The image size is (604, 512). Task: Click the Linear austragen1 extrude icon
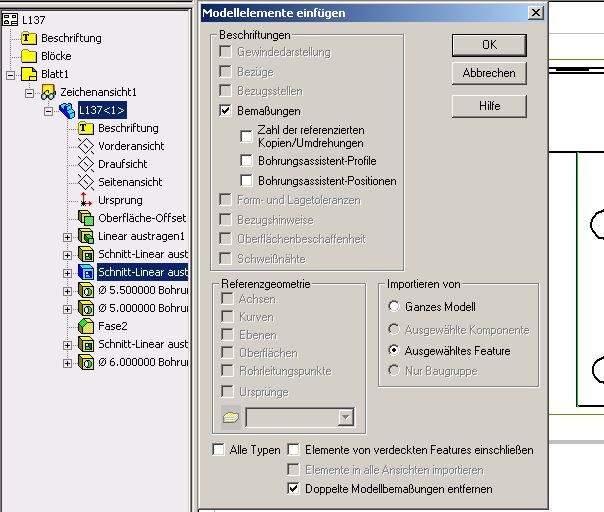86,236
